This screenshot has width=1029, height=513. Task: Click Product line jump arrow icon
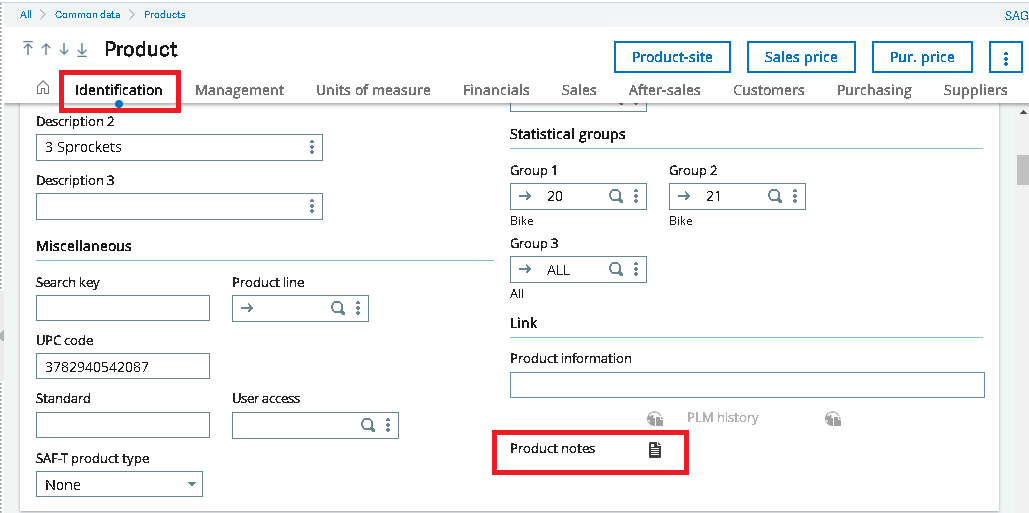pos(247,308)
